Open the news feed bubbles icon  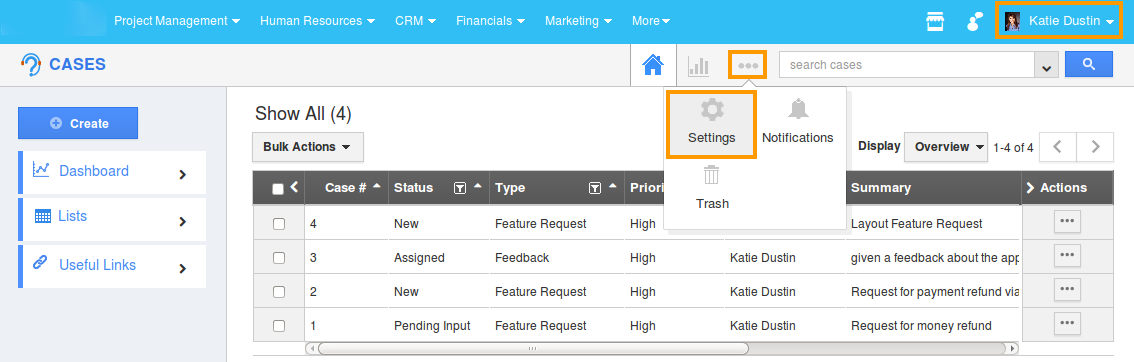(975, 22)
